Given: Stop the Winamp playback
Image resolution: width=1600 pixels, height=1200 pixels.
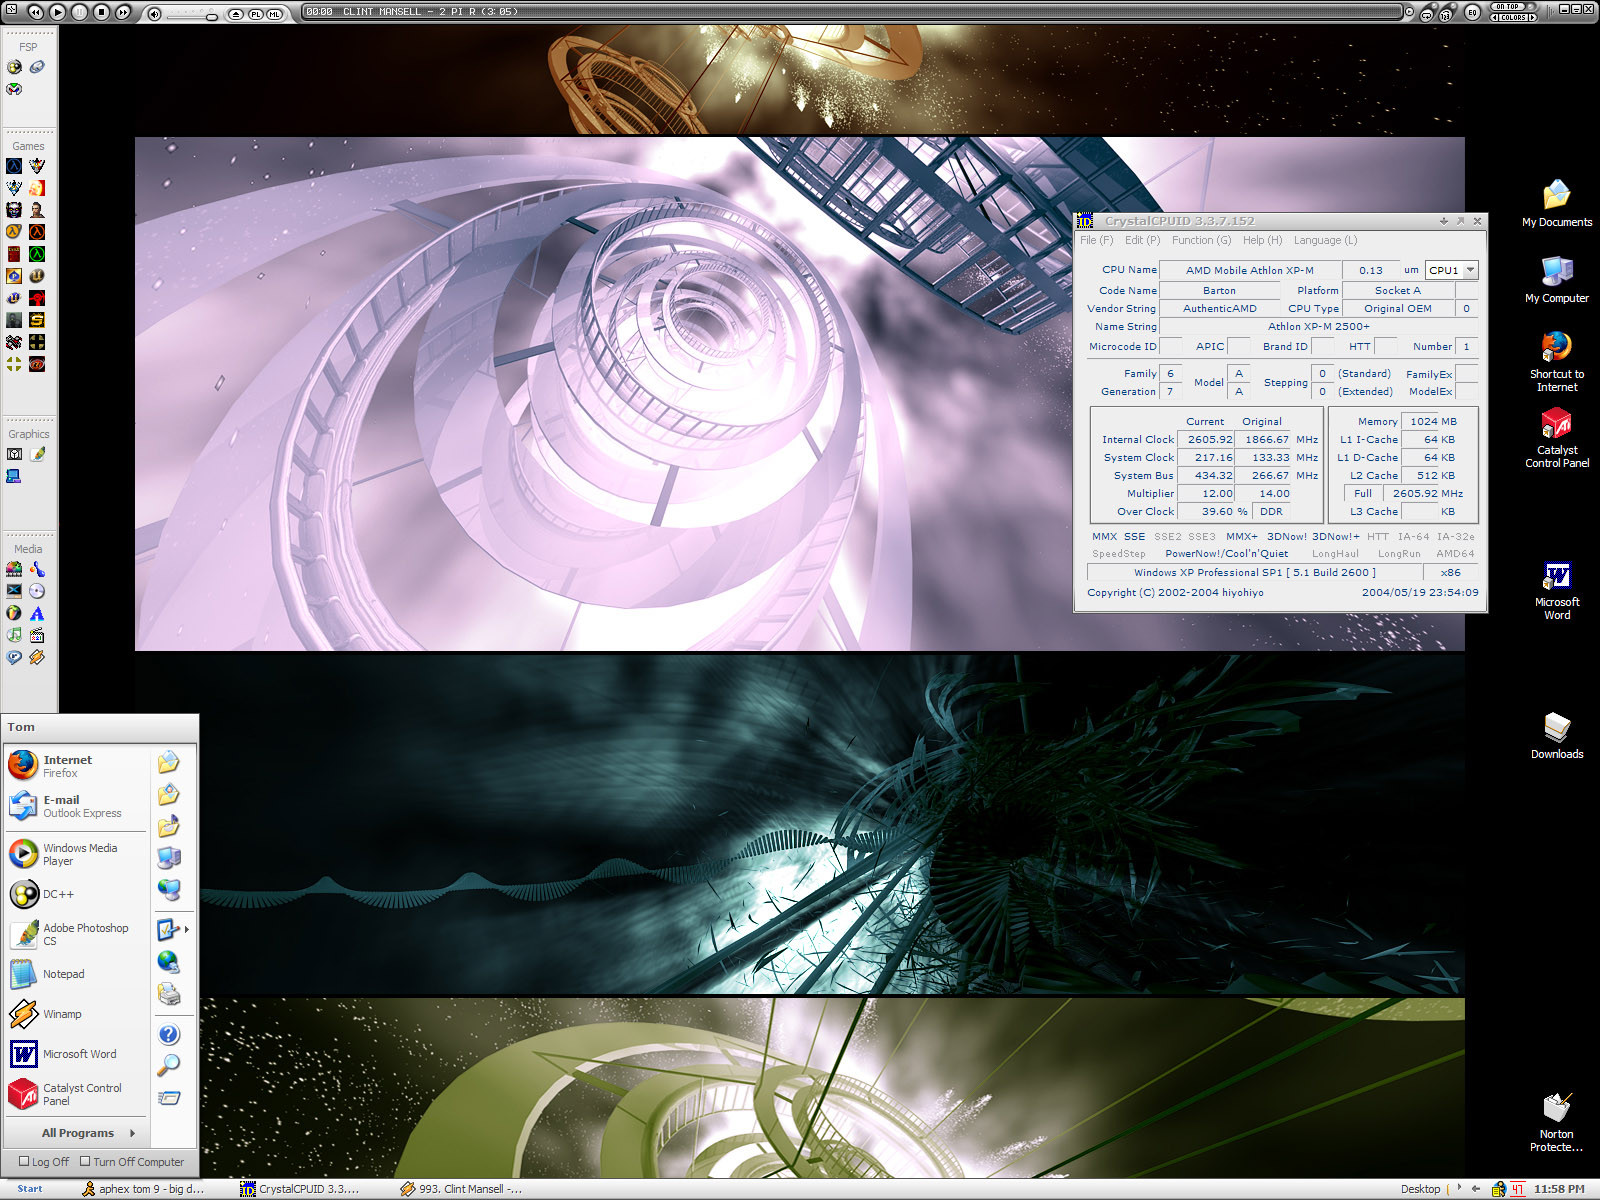Looking at the screenshot, I should coord(101,12).
